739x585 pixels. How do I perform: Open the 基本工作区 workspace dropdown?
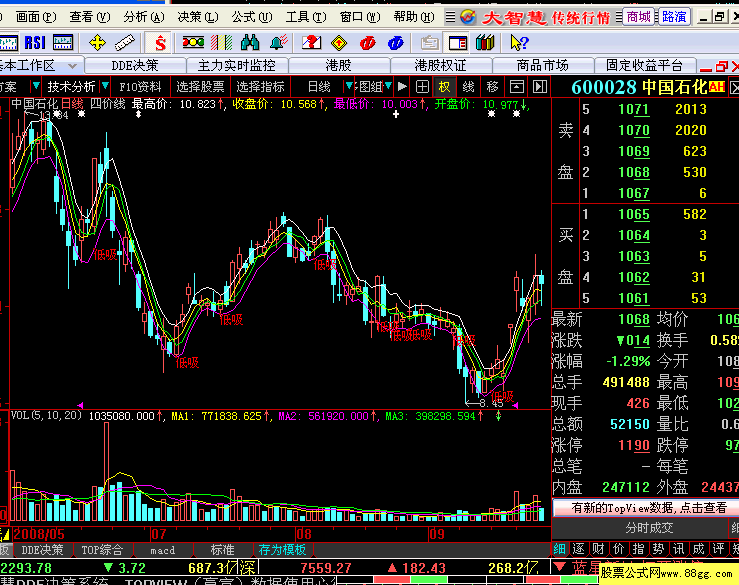coord(72,66)
